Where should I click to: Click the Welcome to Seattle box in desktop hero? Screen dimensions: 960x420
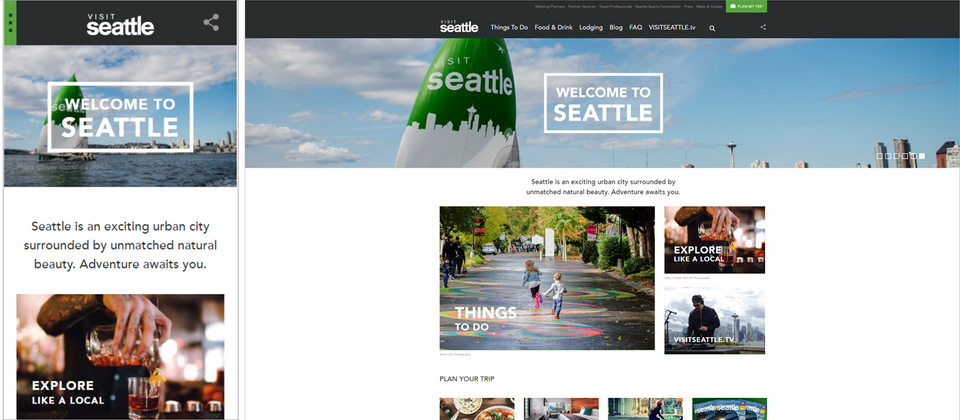603,103
